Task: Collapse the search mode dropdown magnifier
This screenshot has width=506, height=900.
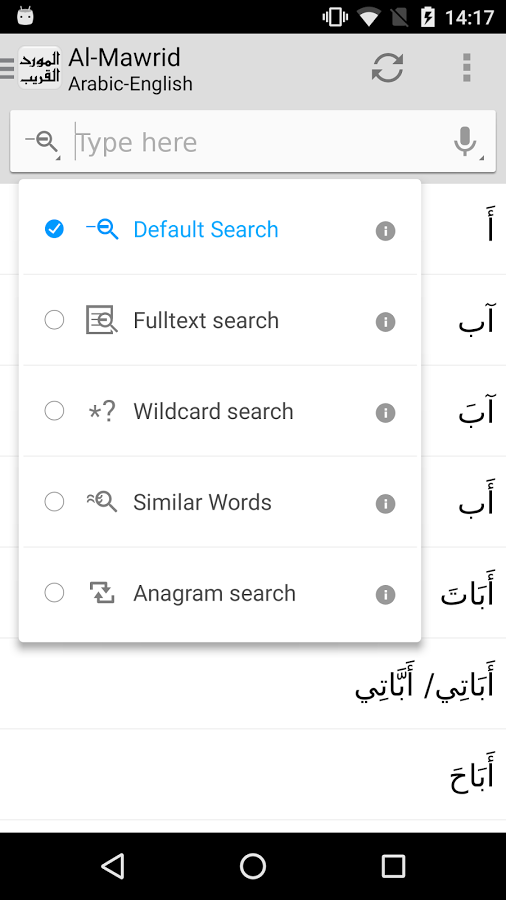Action: click(42, 142)
